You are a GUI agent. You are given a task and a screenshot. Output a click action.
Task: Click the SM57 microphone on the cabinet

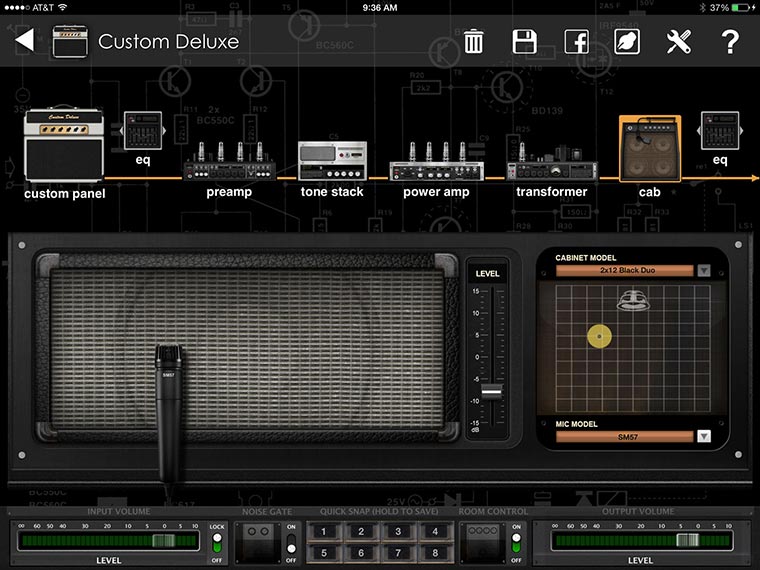point(169,412)
